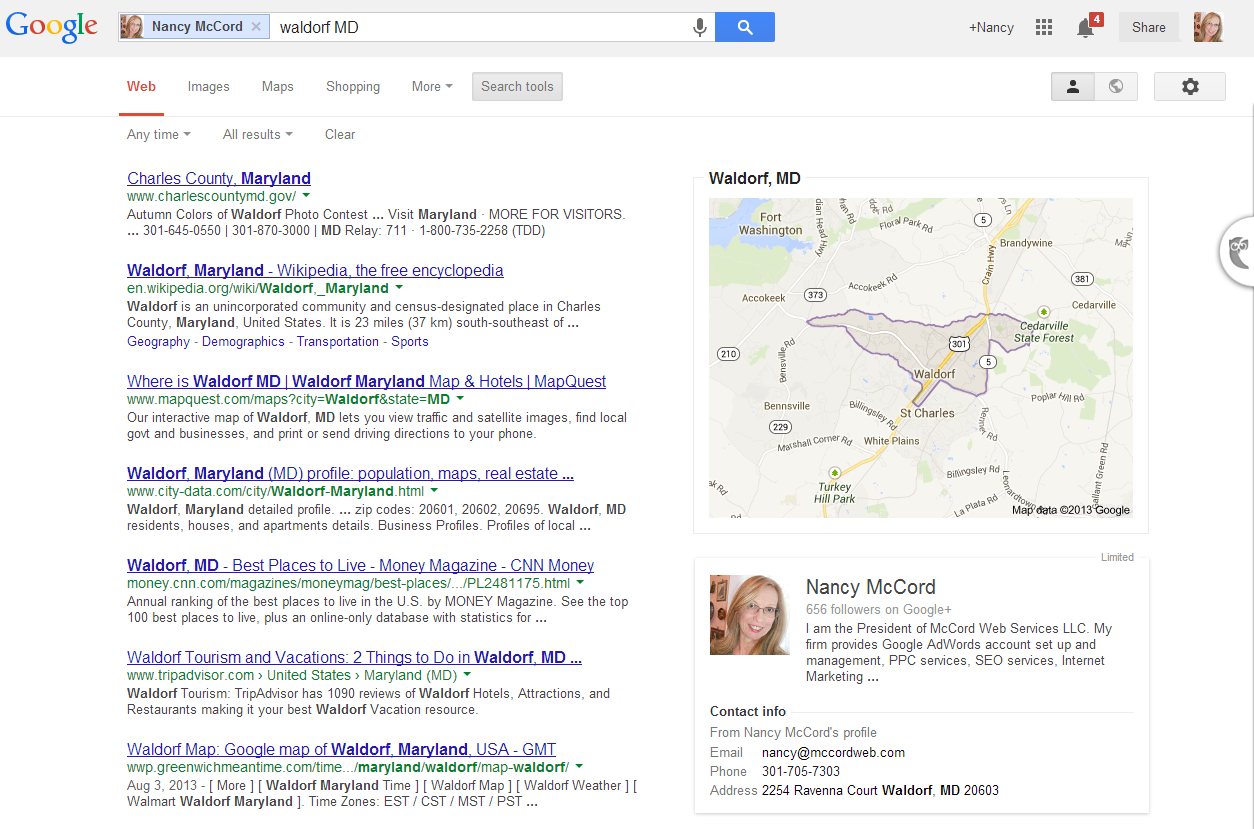1254x829 pixels.
Task: Click the Share button
Action: tap(1148, 27)
